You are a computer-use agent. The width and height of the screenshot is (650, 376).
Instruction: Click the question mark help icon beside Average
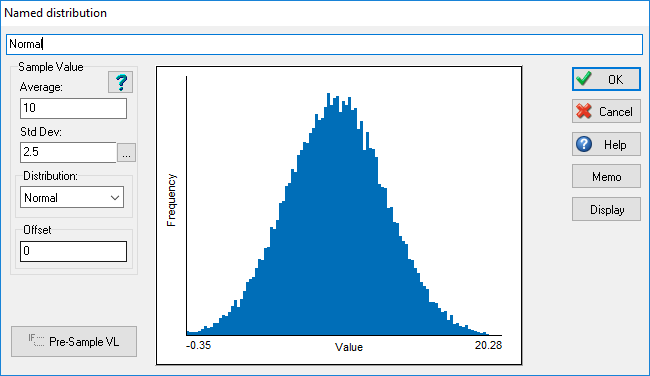point(120,82)
